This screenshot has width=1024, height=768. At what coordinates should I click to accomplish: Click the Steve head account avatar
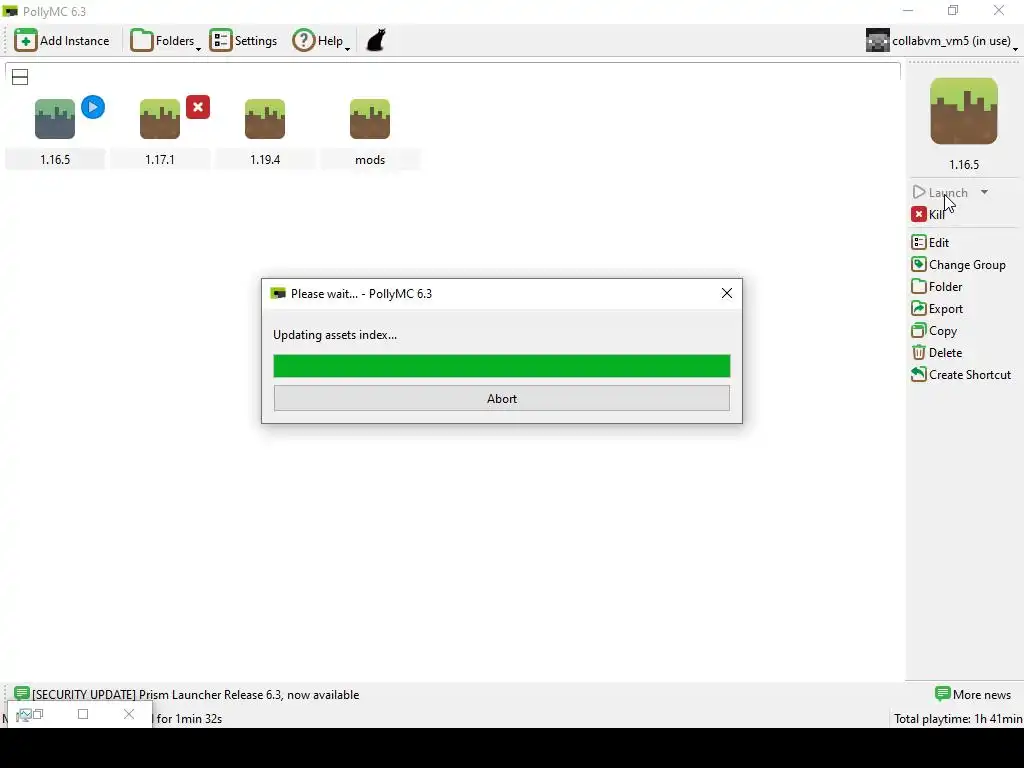[877, 40]
